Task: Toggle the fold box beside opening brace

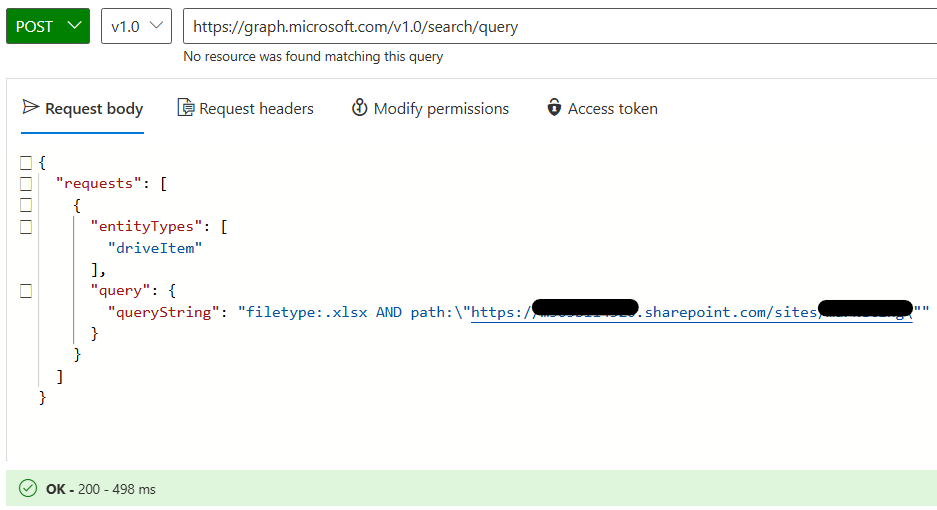Action: click(x=26, y=163)
